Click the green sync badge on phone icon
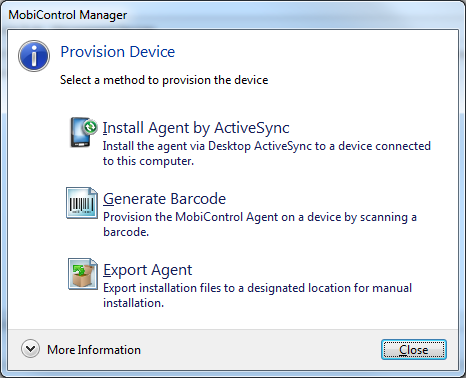Viewport: 466px width, 378px height. 90,127
